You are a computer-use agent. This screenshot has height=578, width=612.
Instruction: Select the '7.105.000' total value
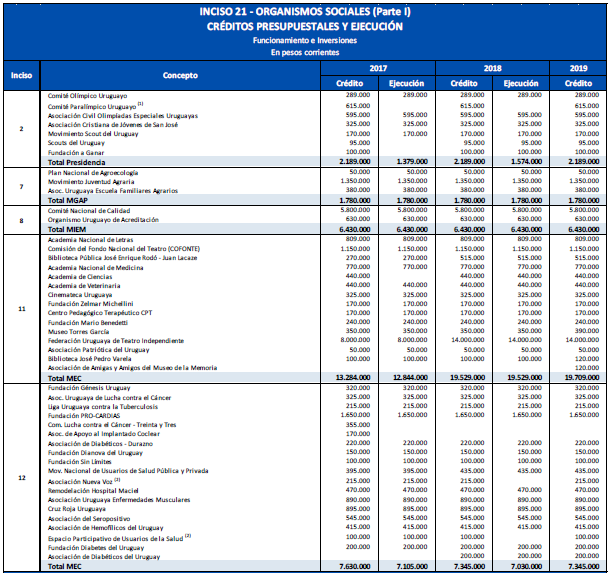pyautogui.click(x=412, y=566)
